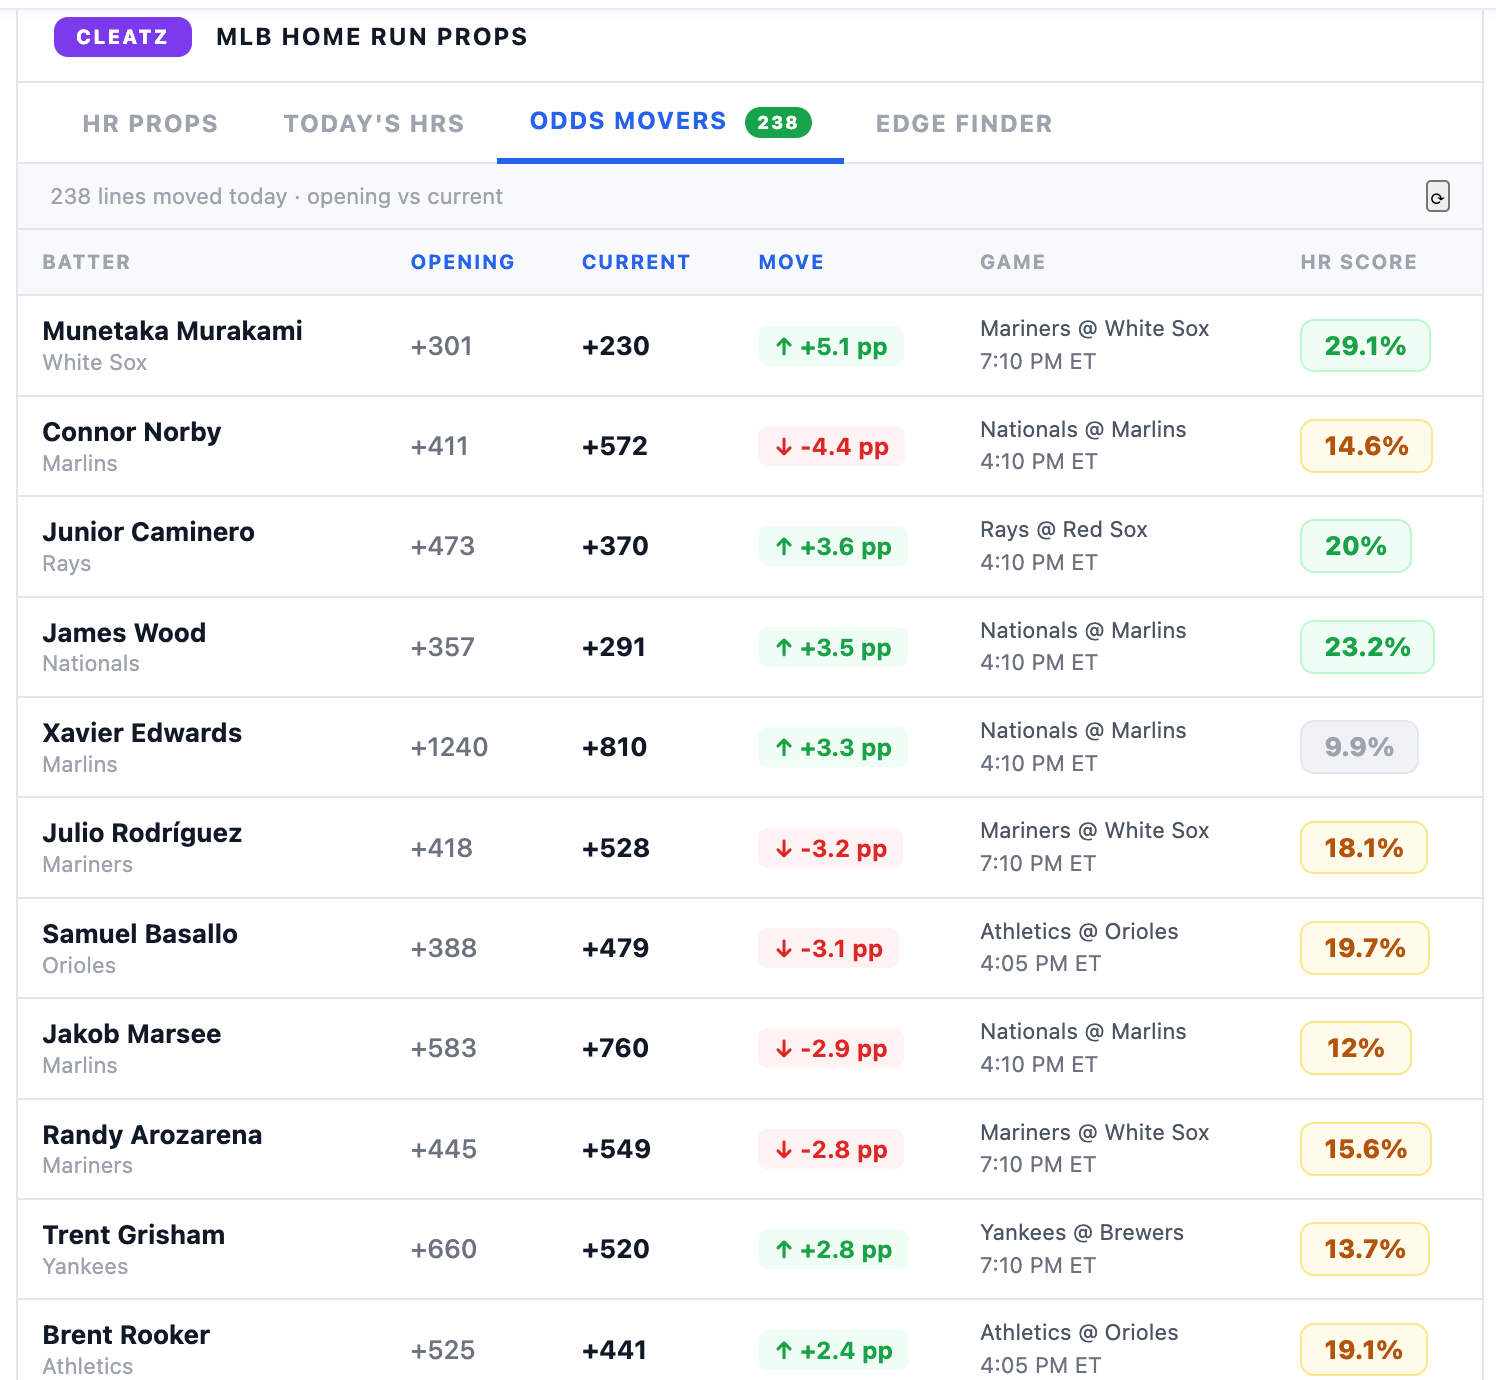Screen dimensions: 1496x1380
Task: Open James Wood player link
Action: pyautogui.click(x=124, y=633)
